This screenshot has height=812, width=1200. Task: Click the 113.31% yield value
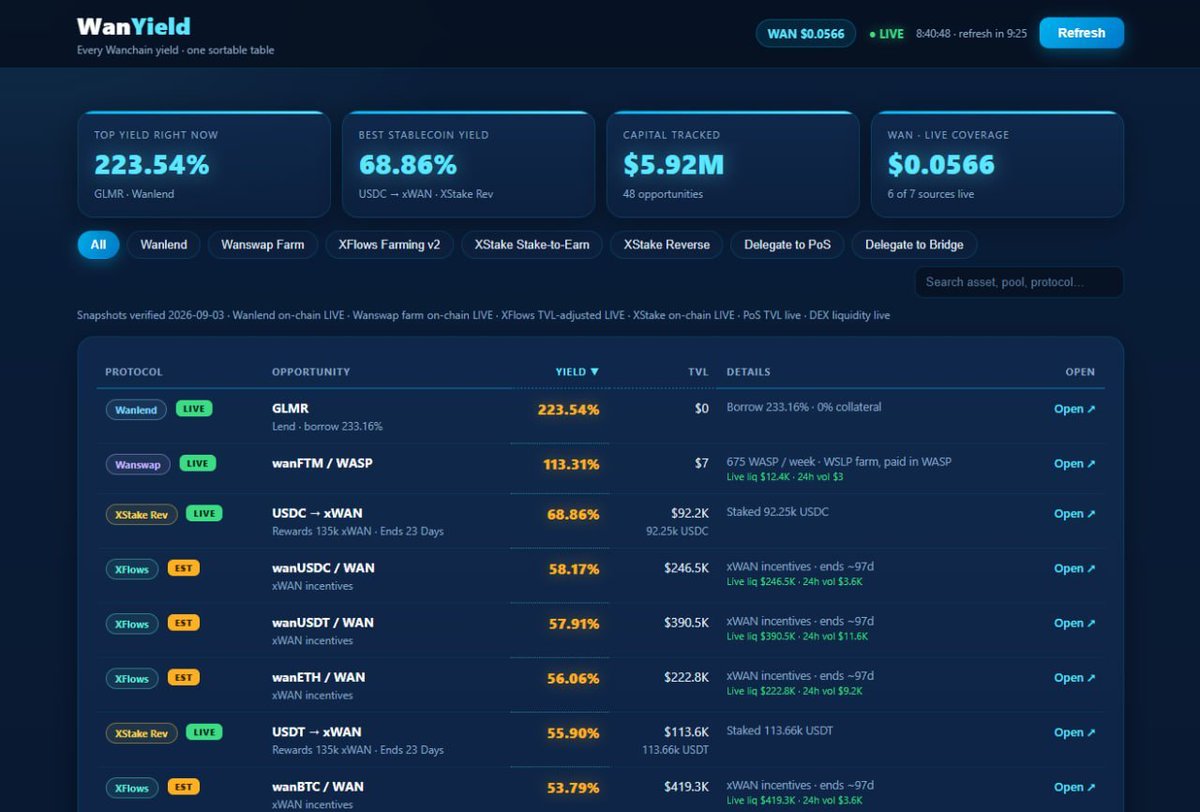point(571,464)
